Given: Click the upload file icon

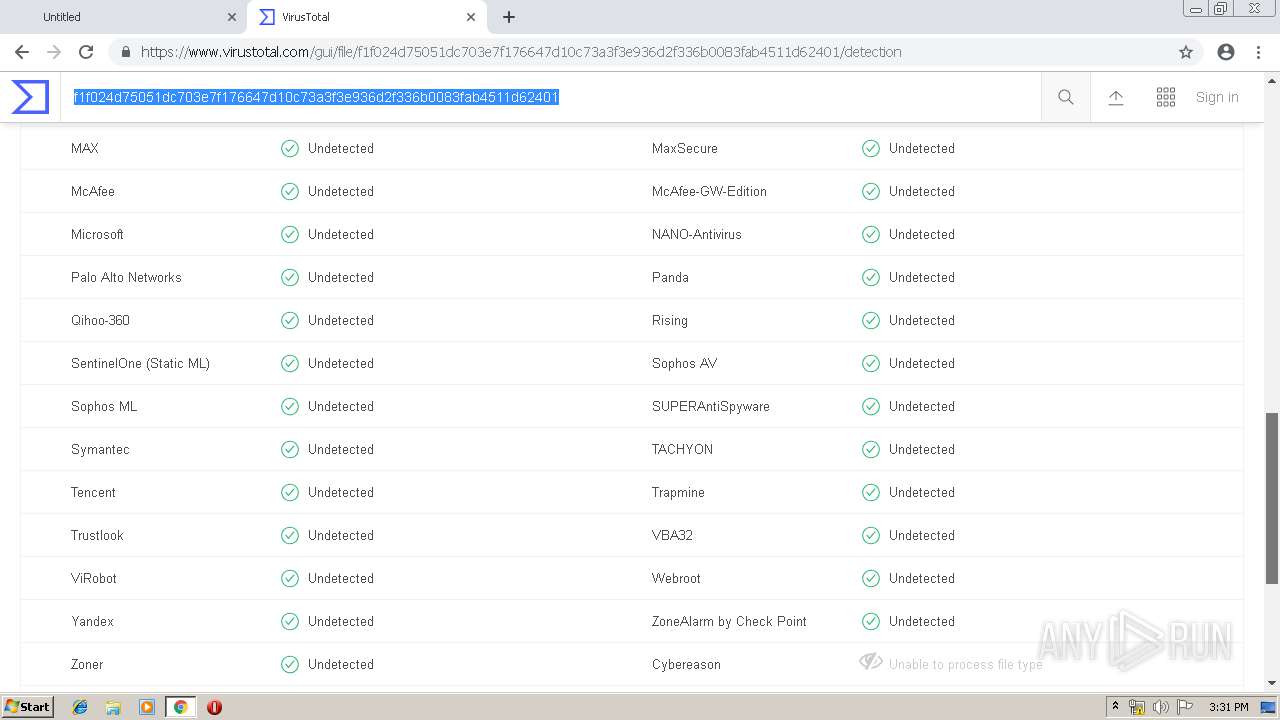Looking at the screenshot, I should coord(1116,97).
